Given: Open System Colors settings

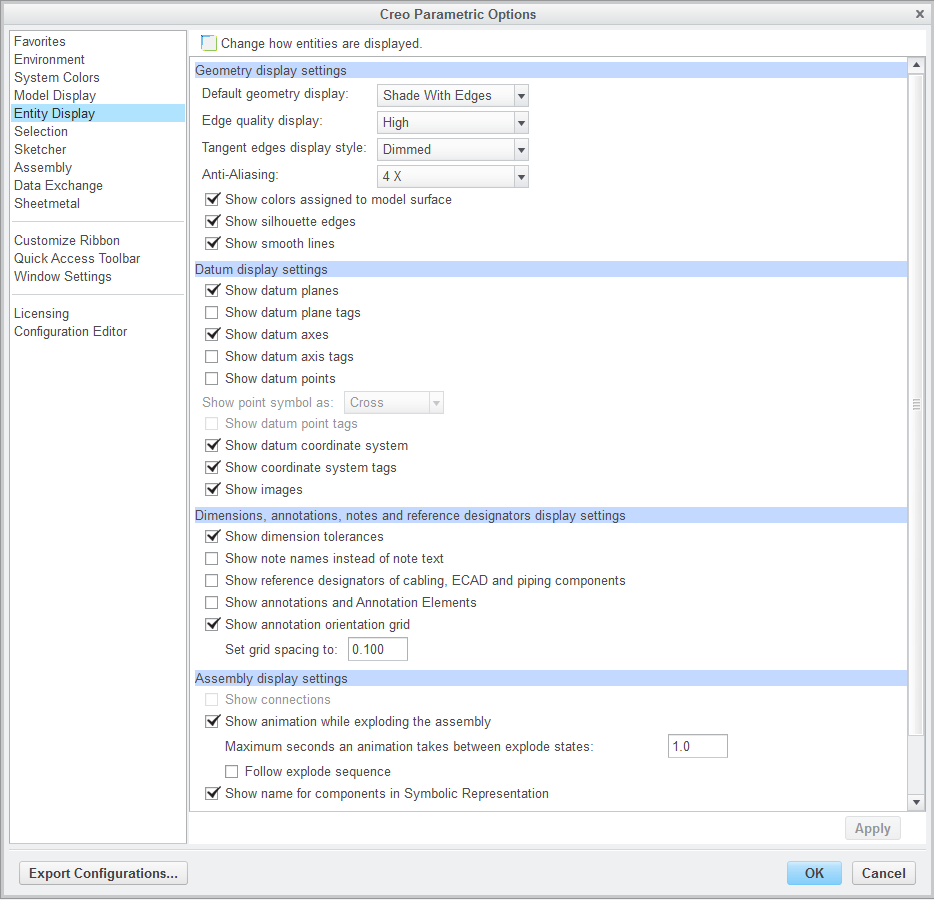Looking at the screenshot, I should [x=57, y=77].
